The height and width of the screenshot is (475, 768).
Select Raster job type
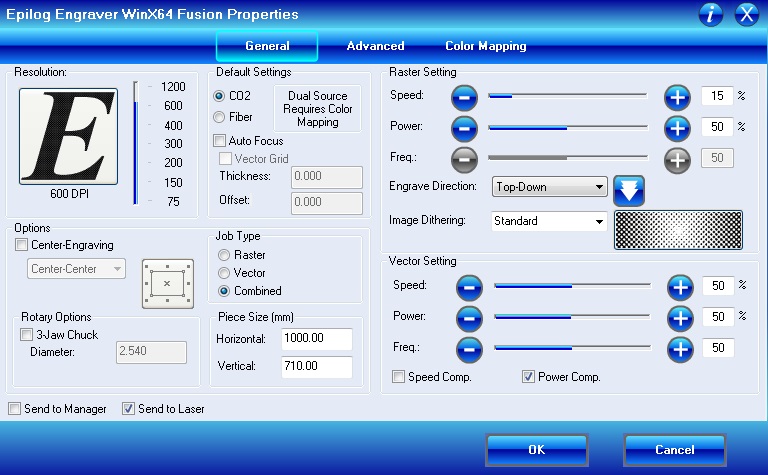(x=224, y=255)
